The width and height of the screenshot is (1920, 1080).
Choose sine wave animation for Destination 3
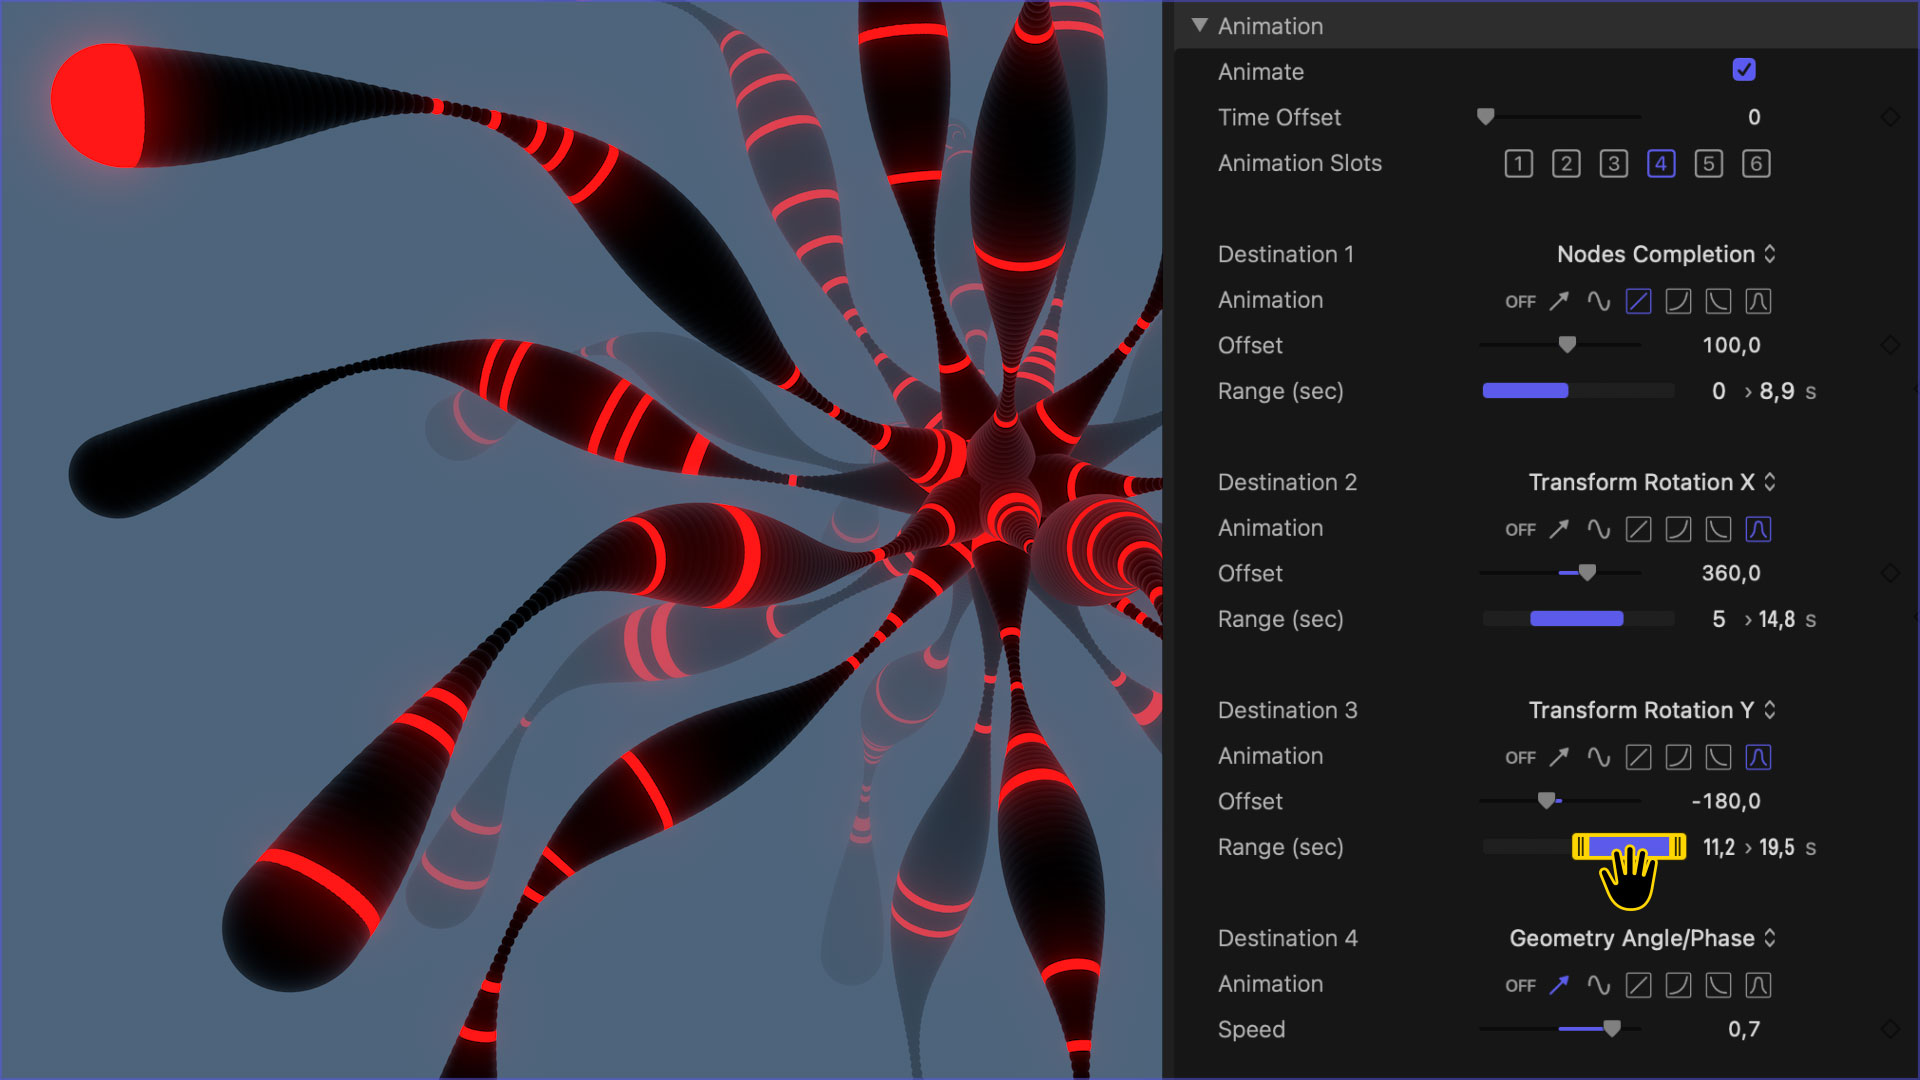[1598, 757]
